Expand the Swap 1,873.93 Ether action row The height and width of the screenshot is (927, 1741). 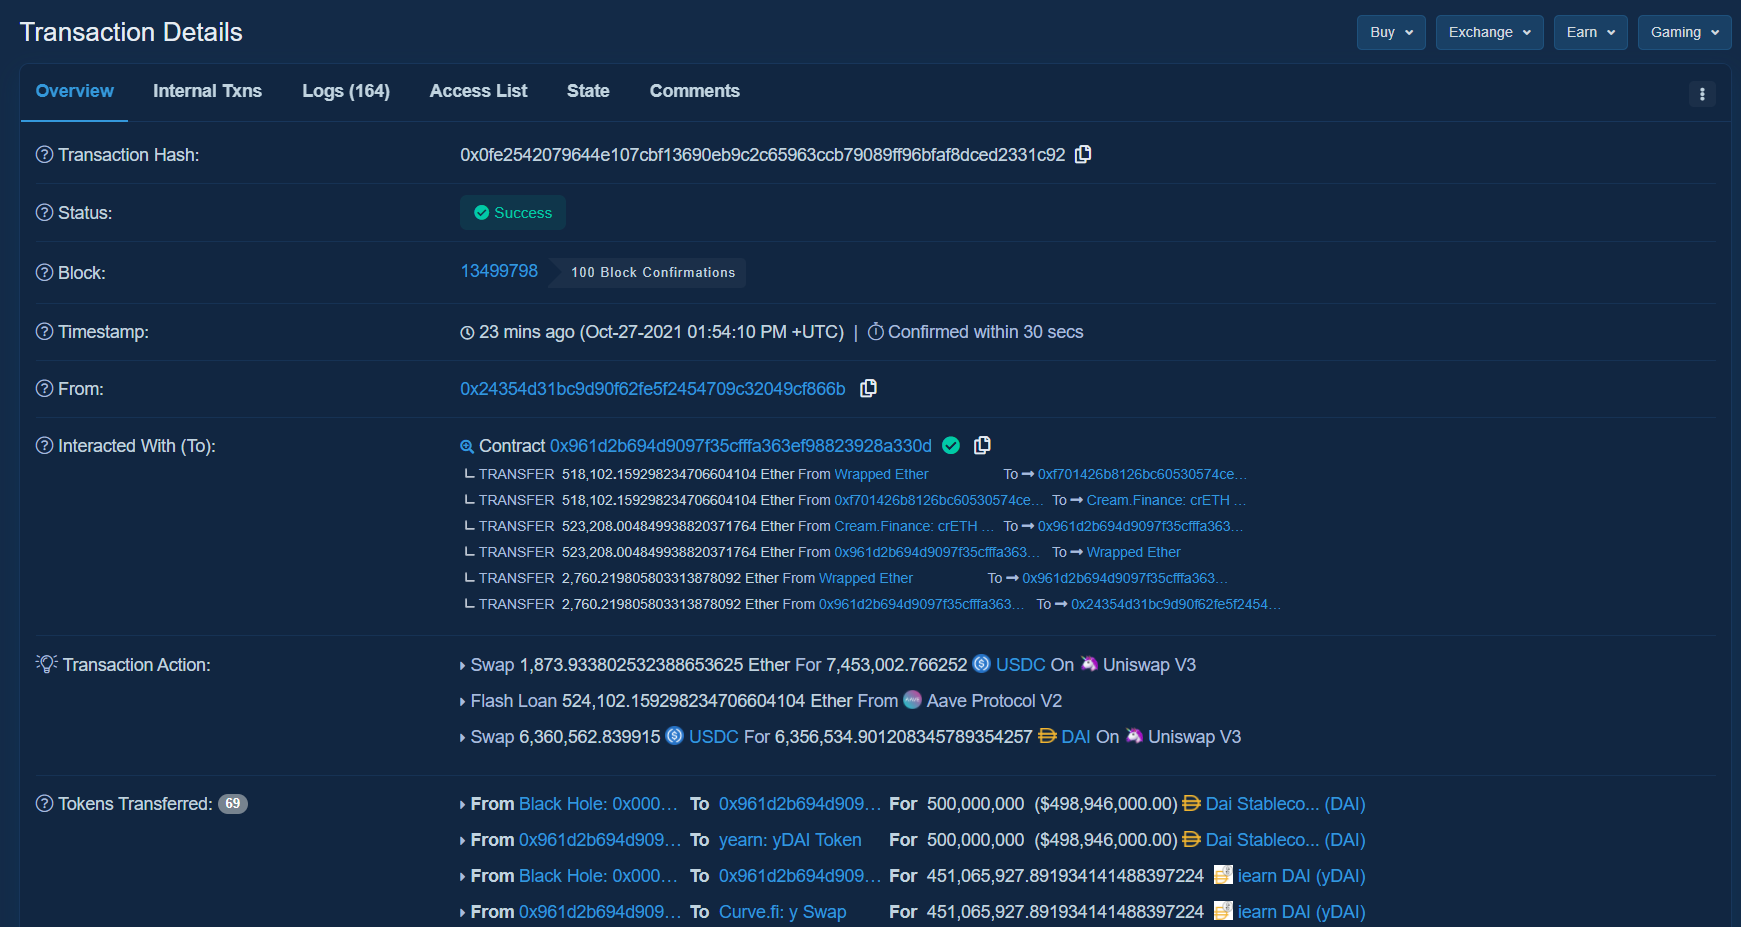coord(463,666)
